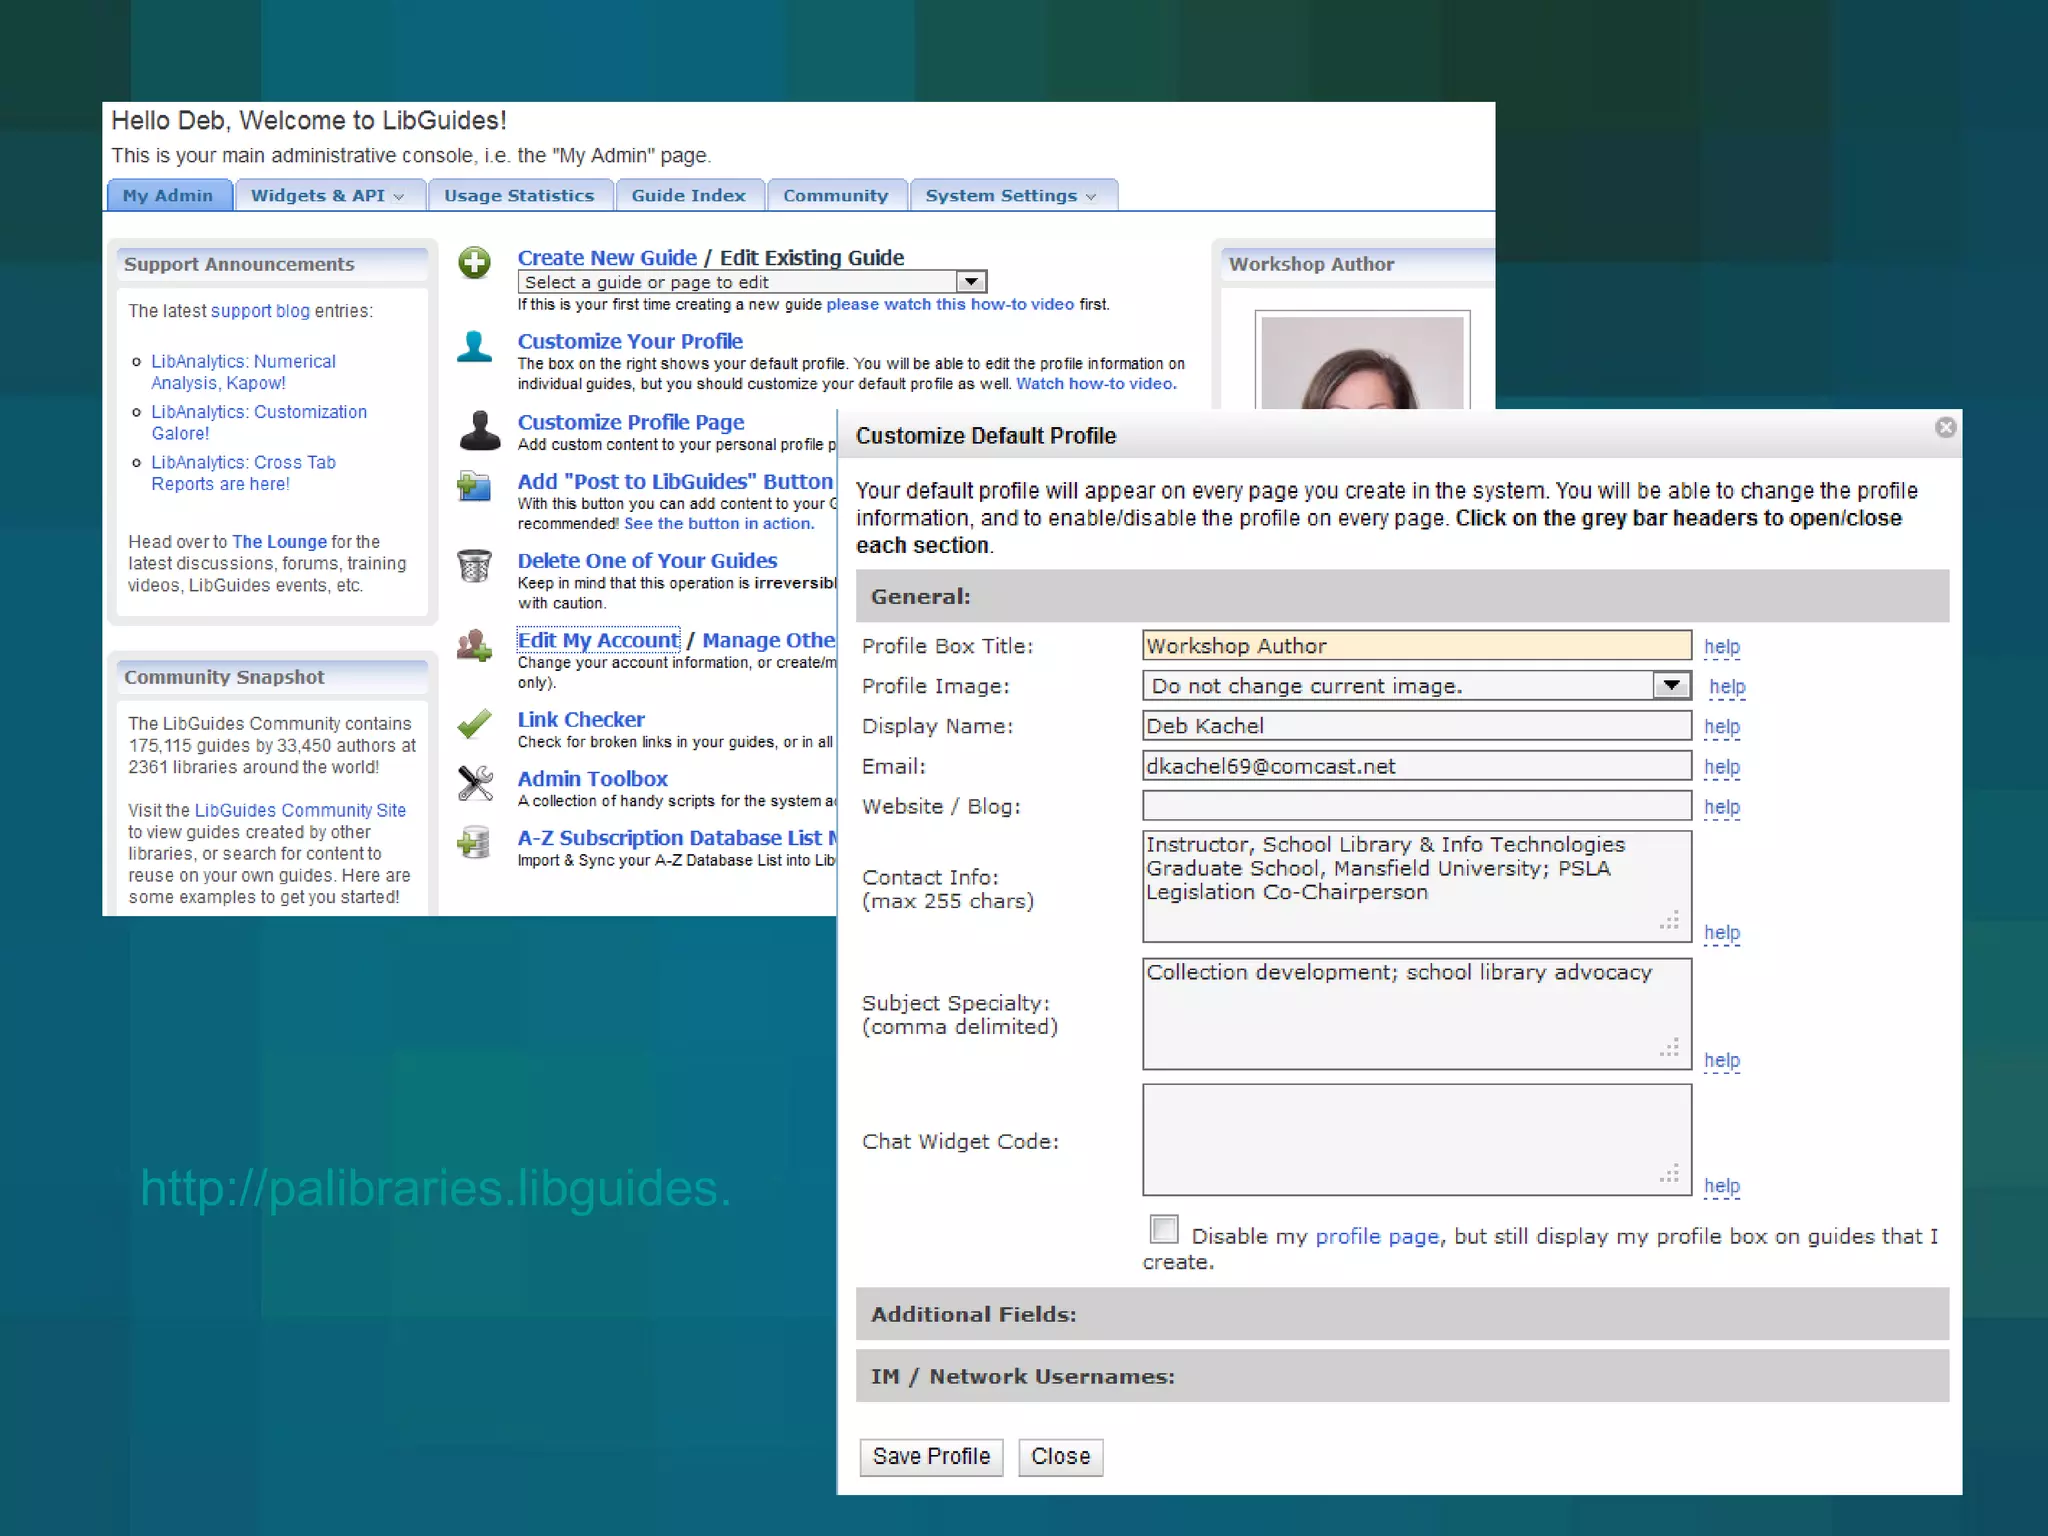Click the green plus Create New Guide icon
This screenshot has width=2048, height=1536.
point(474,263)
